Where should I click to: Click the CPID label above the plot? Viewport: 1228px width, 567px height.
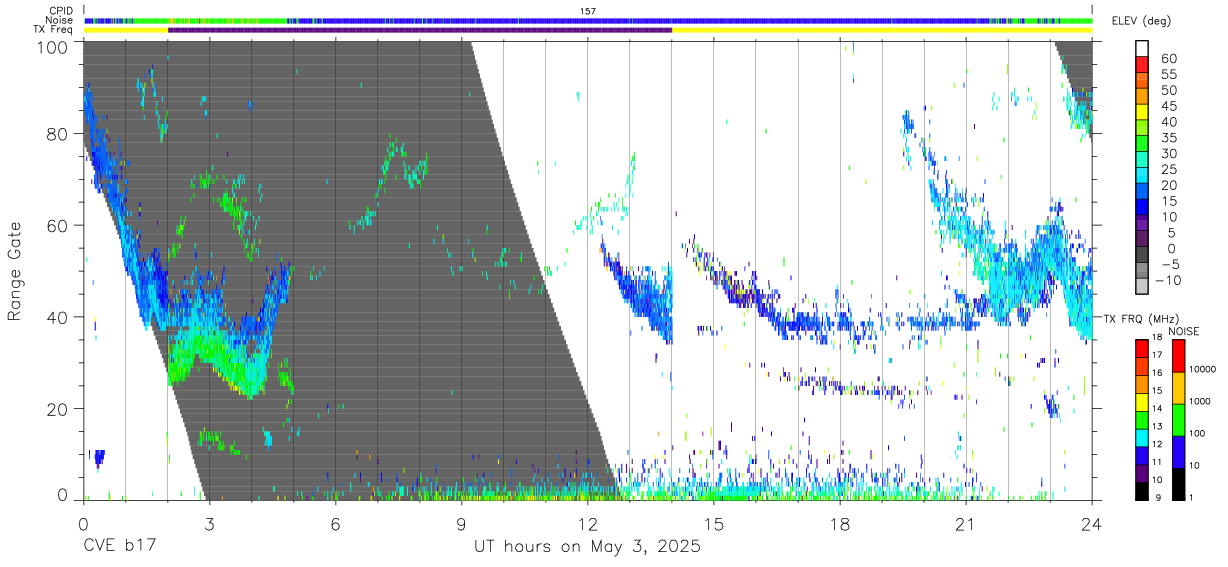[60, 11]
